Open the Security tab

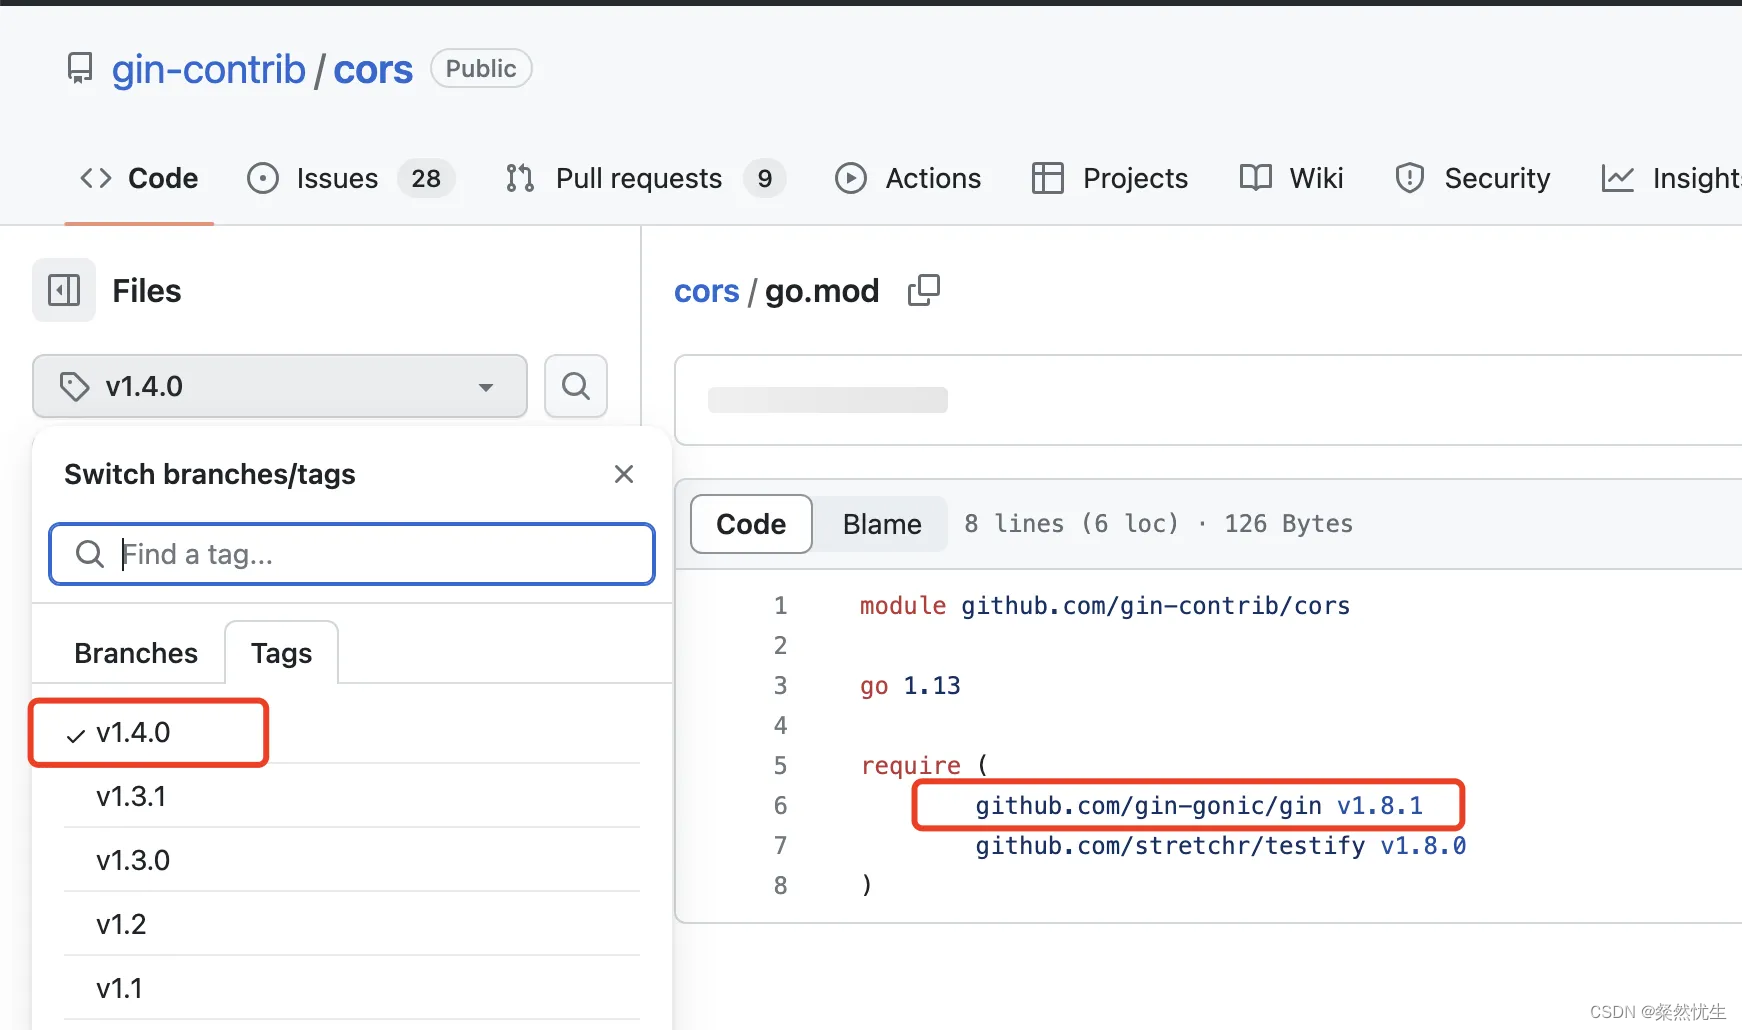[x=1472, y=178]
